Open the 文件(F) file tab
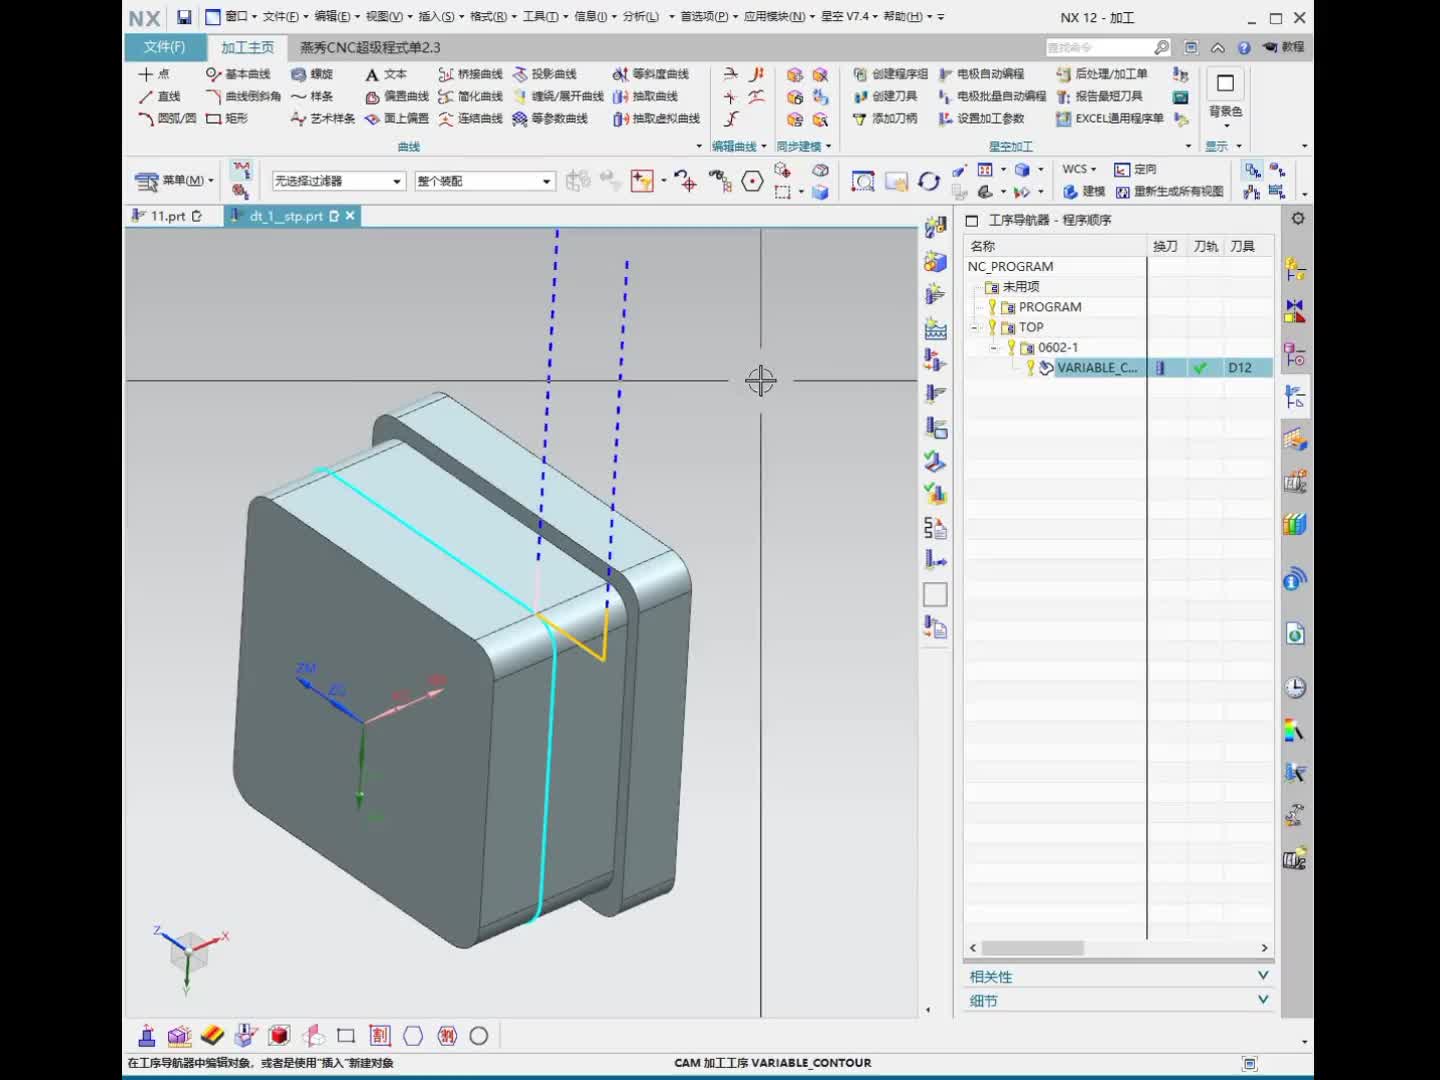The height and width of the screenshot is (1080, 1440). pyautogui.click(x=165, y=47)
